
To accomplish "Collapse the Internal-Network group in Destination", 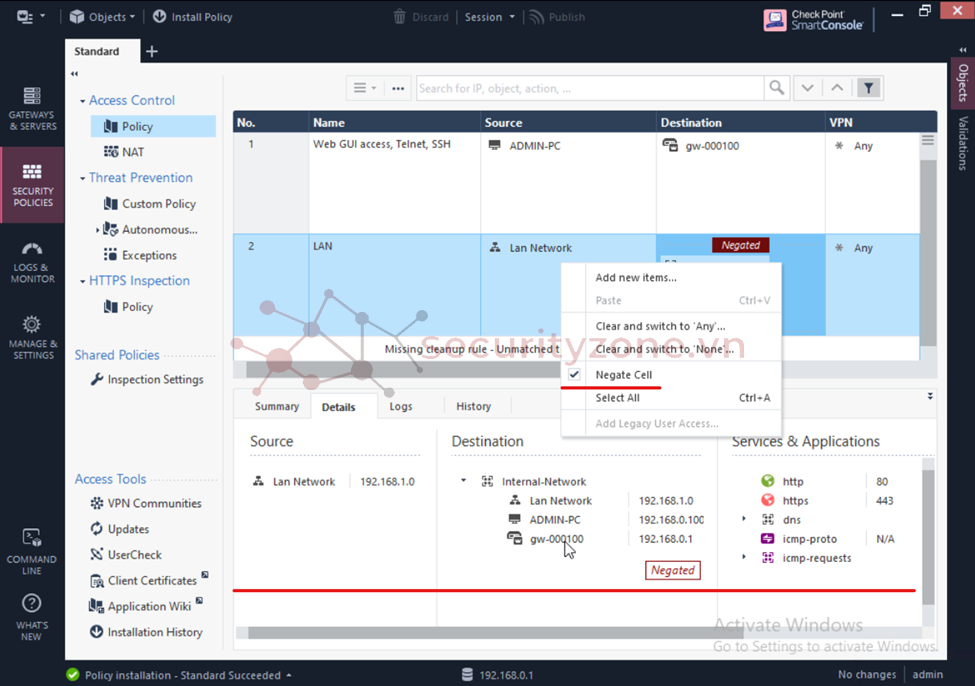I will (x=463, y=481).
